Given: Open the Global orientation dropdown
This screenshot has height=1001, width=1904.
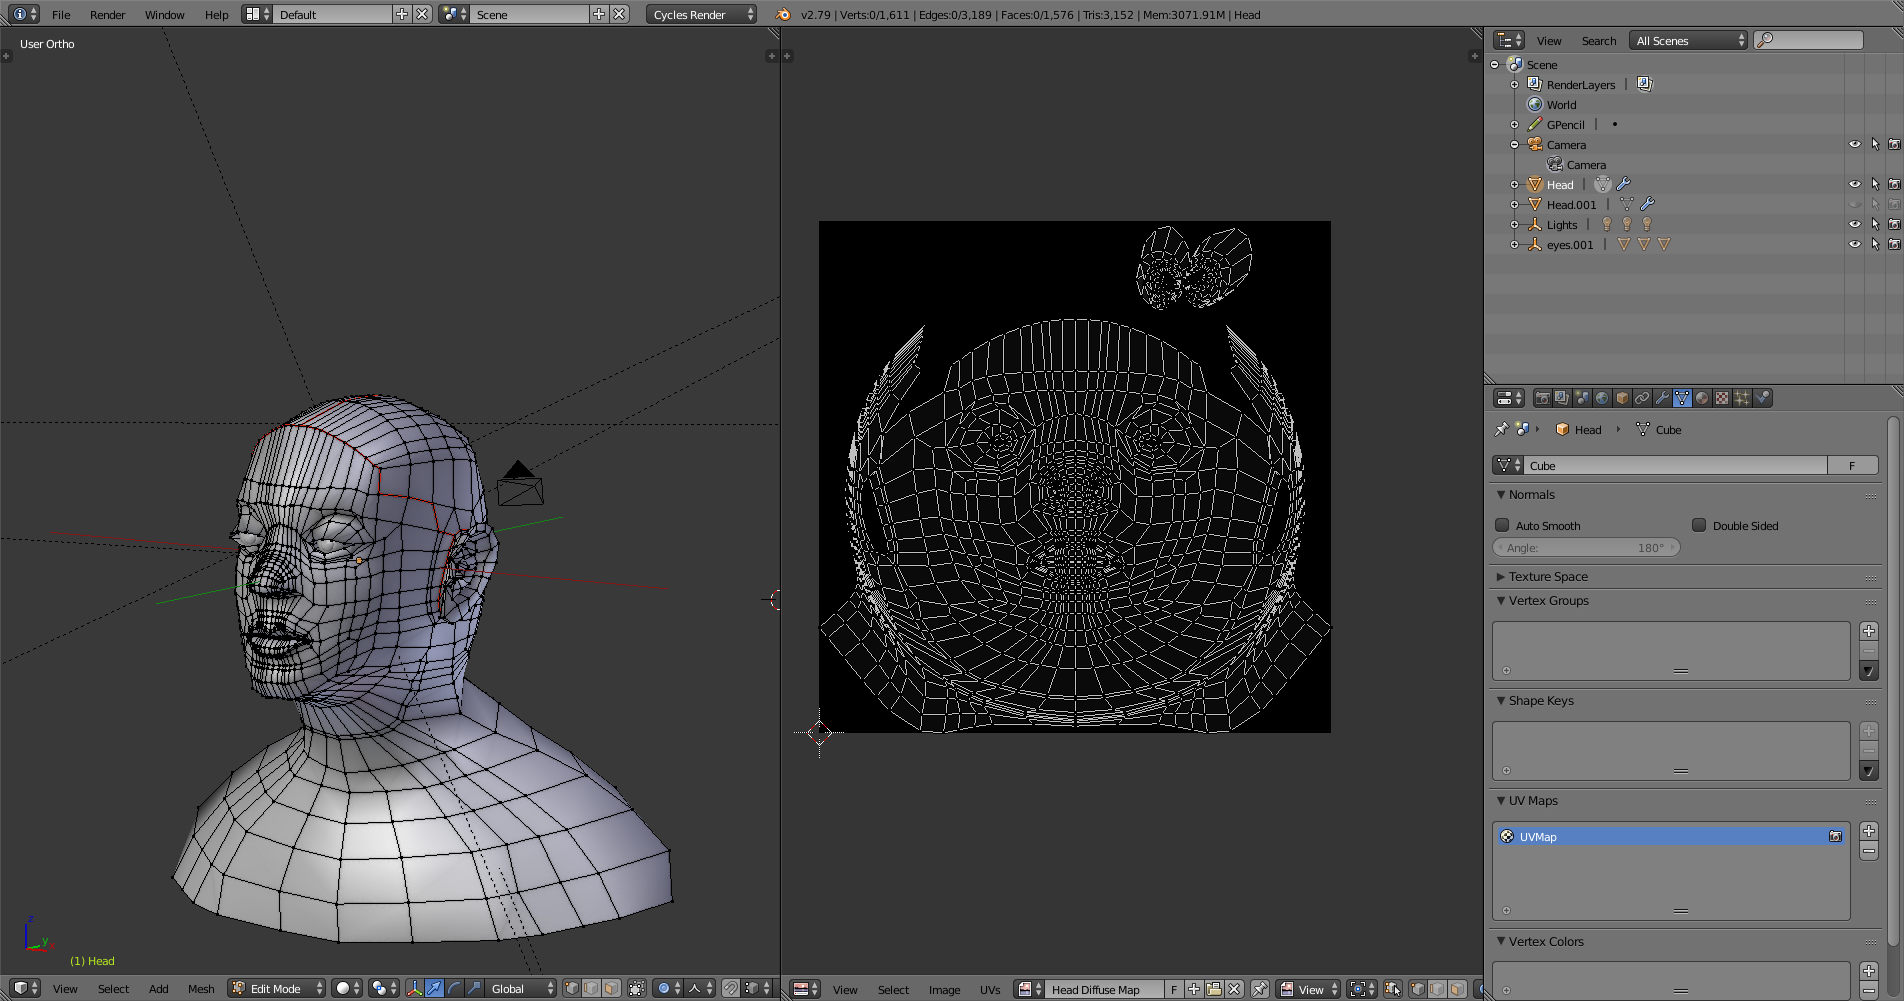Looking at the screenshot, I should point(521,988).
